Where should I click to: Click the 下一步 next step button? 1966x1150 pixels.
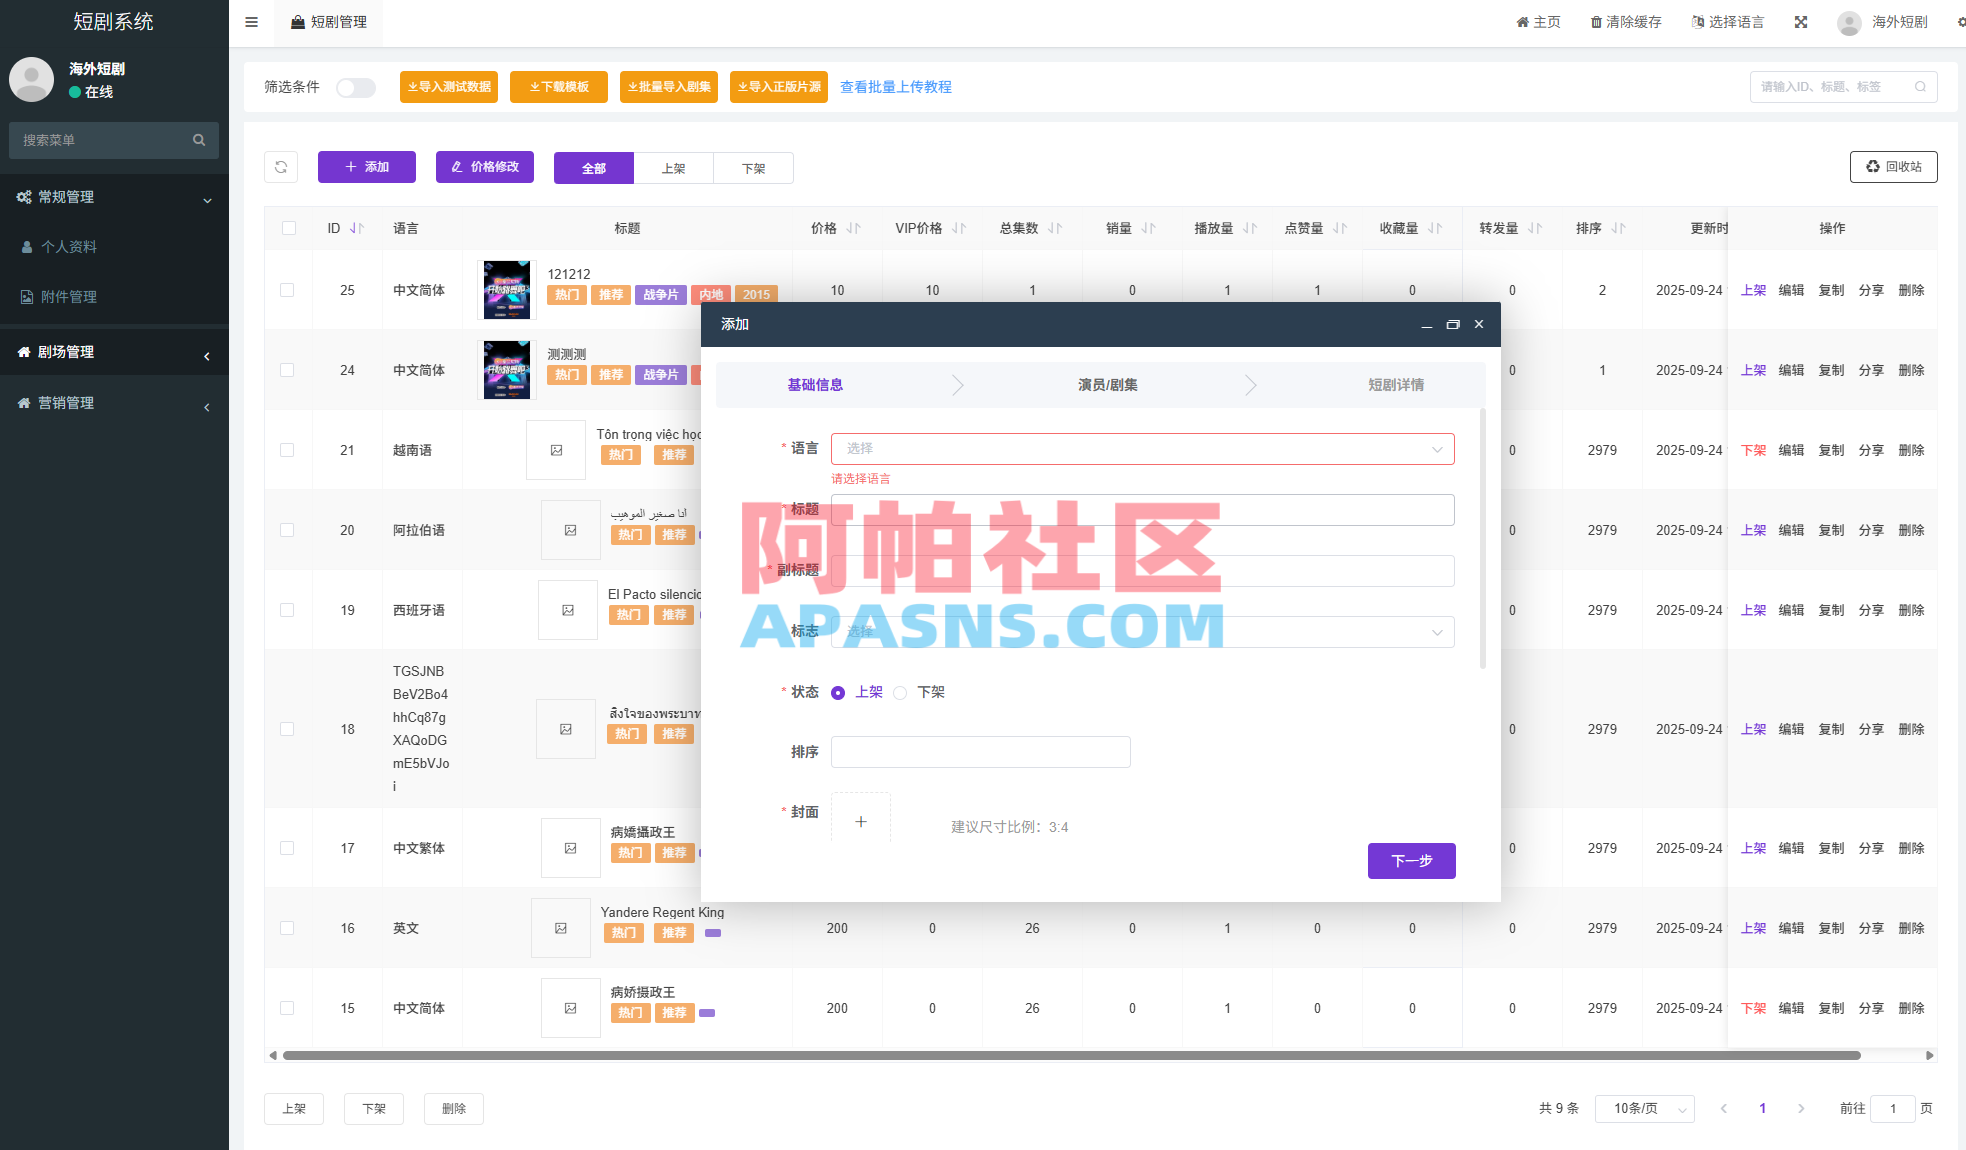(x=1411, y=861)
